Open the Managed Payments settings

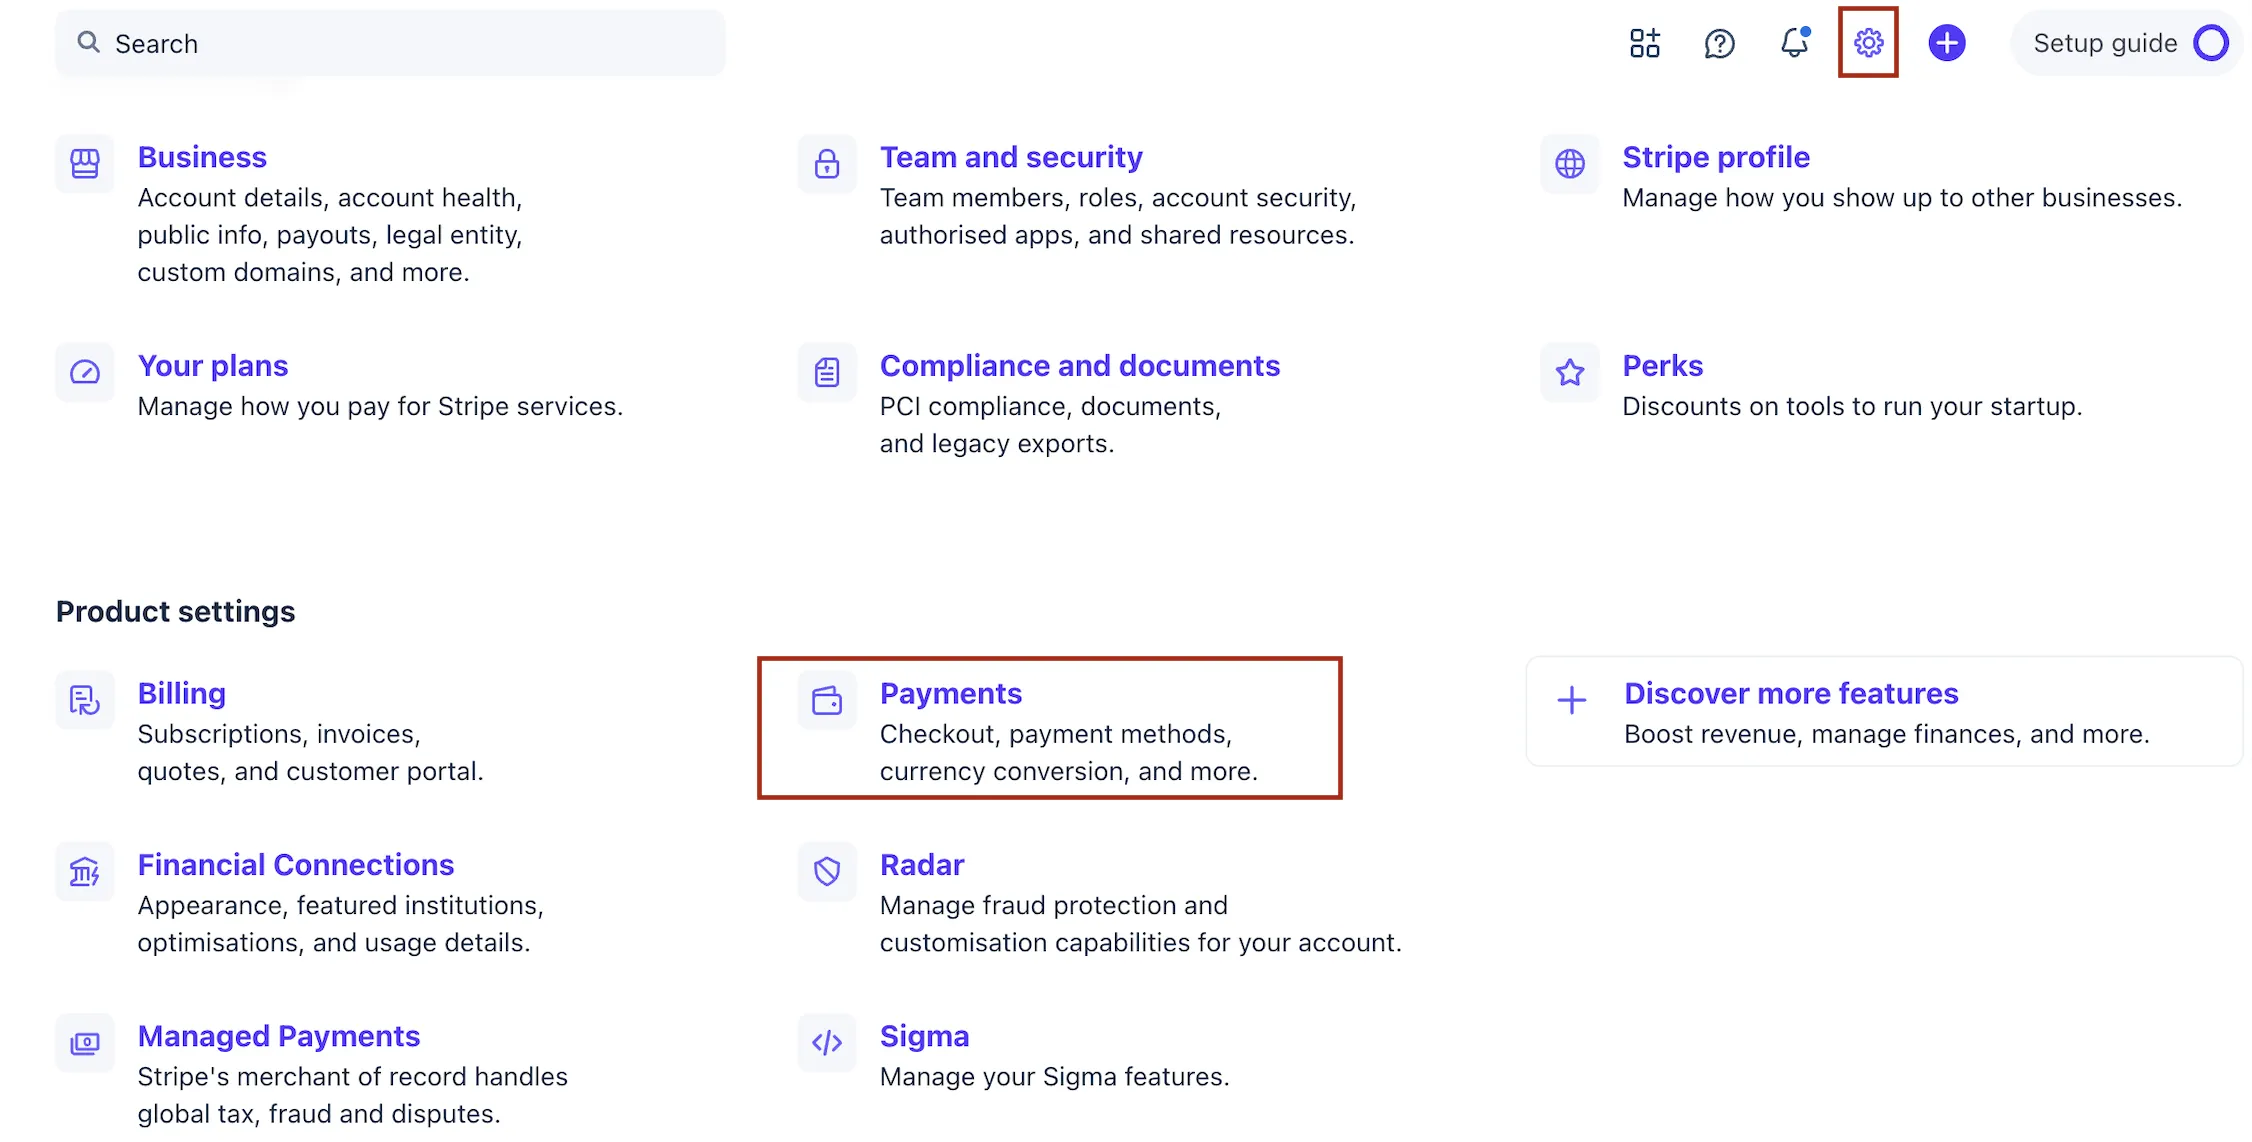[279, 1036]
